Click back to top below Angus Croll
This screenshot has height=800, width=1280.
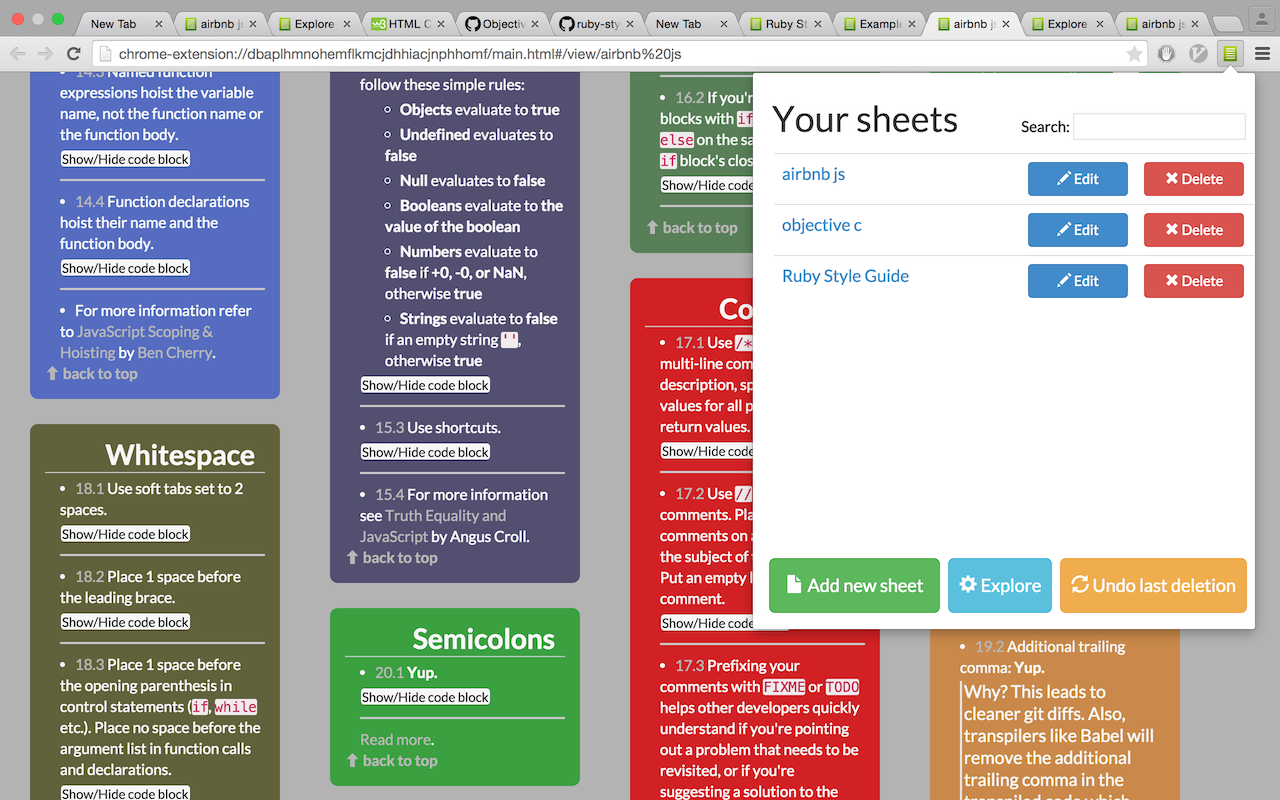pos(392,557)
